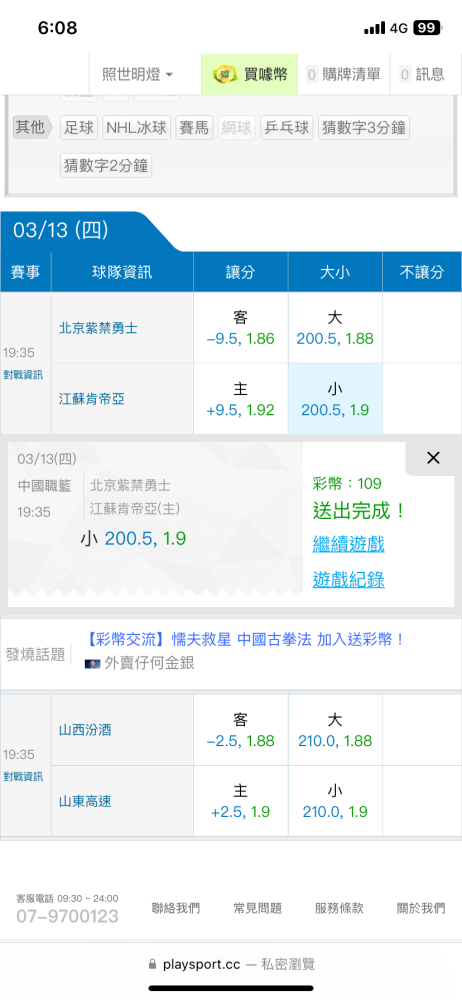This screenshot has height=1000, width=462.
Task: Toggle 北京紫禁勇士 客 -9.5 spread bet
Action: tap(241, 328)
